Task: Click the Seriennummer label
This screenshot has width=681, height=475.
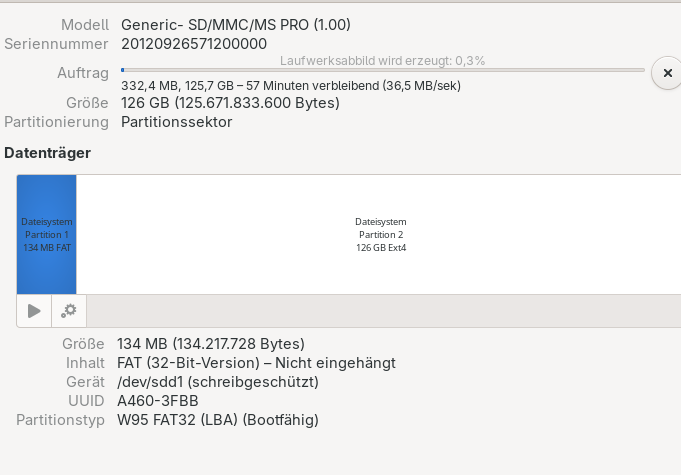Action: click(56, 44)
